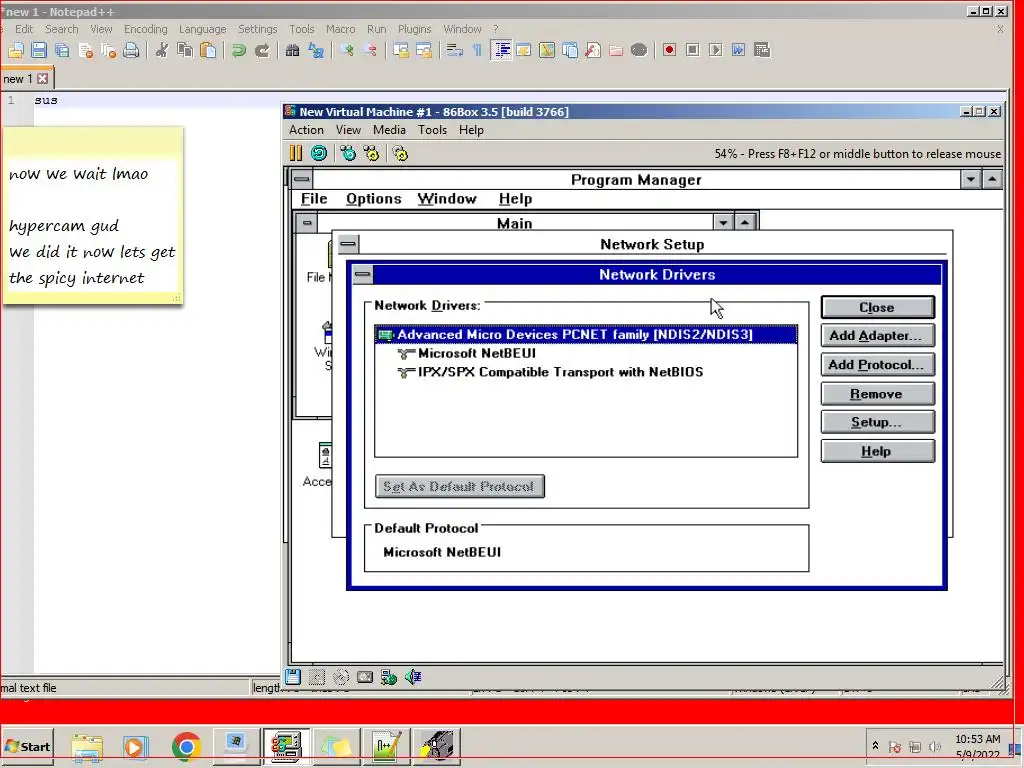This screenshot has width=1024, height=768.
Task: Click floppy disk icon in 86Box status bar
Action: pos(293,677)
